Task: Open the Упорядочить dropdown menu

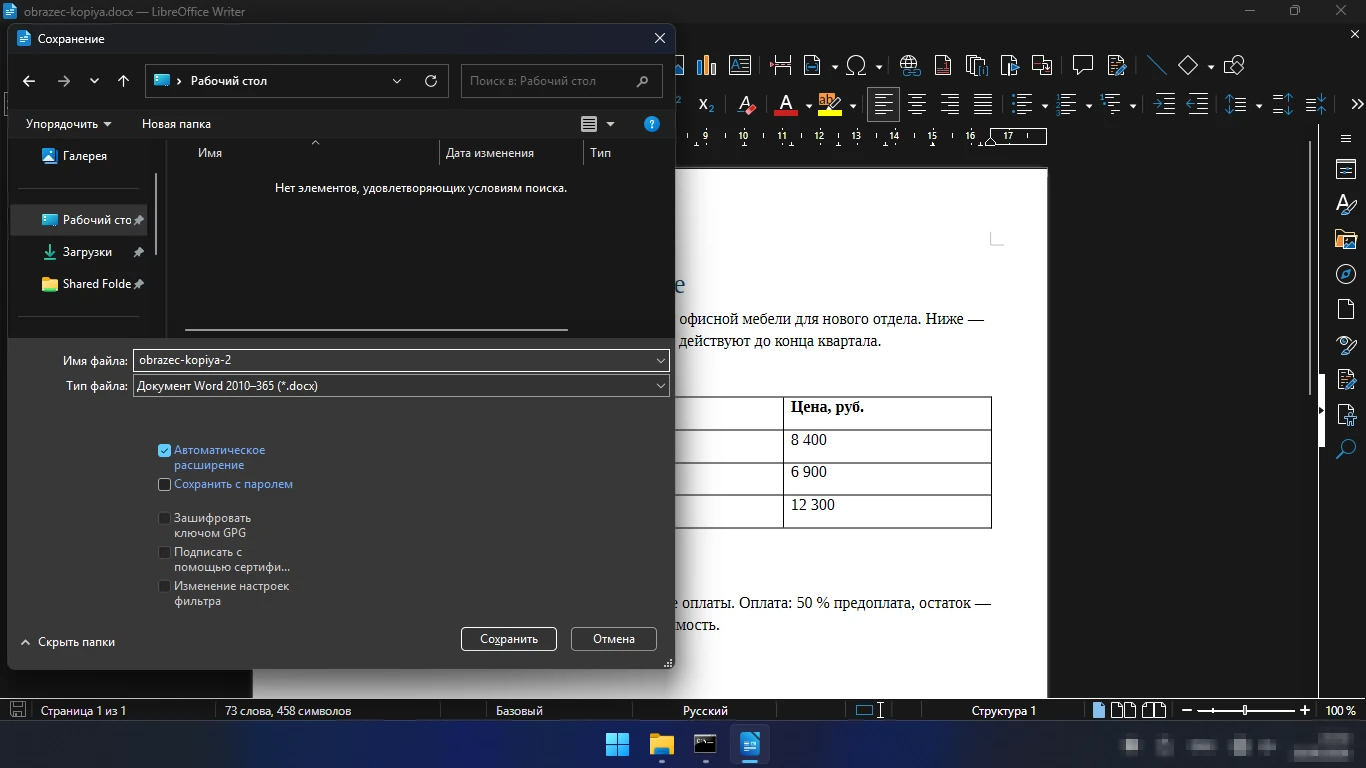Action: point(68,124)
